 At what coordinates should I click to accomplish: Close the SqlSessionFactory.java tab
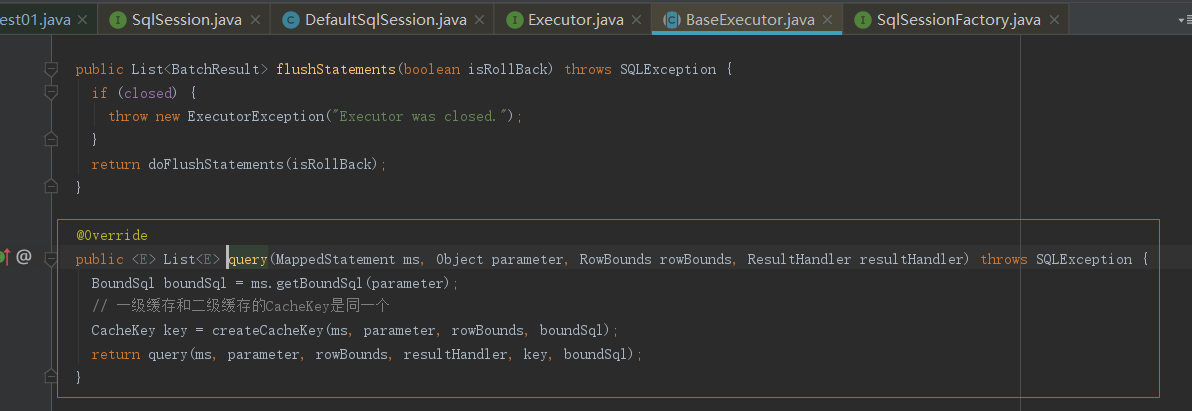pyautogui.click(x=1054, y=21)
